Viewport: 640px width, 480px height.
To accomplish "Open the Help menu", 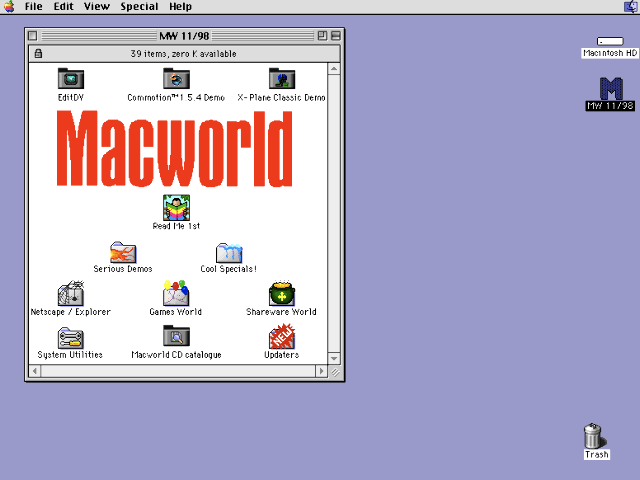I will click(180, 7).
